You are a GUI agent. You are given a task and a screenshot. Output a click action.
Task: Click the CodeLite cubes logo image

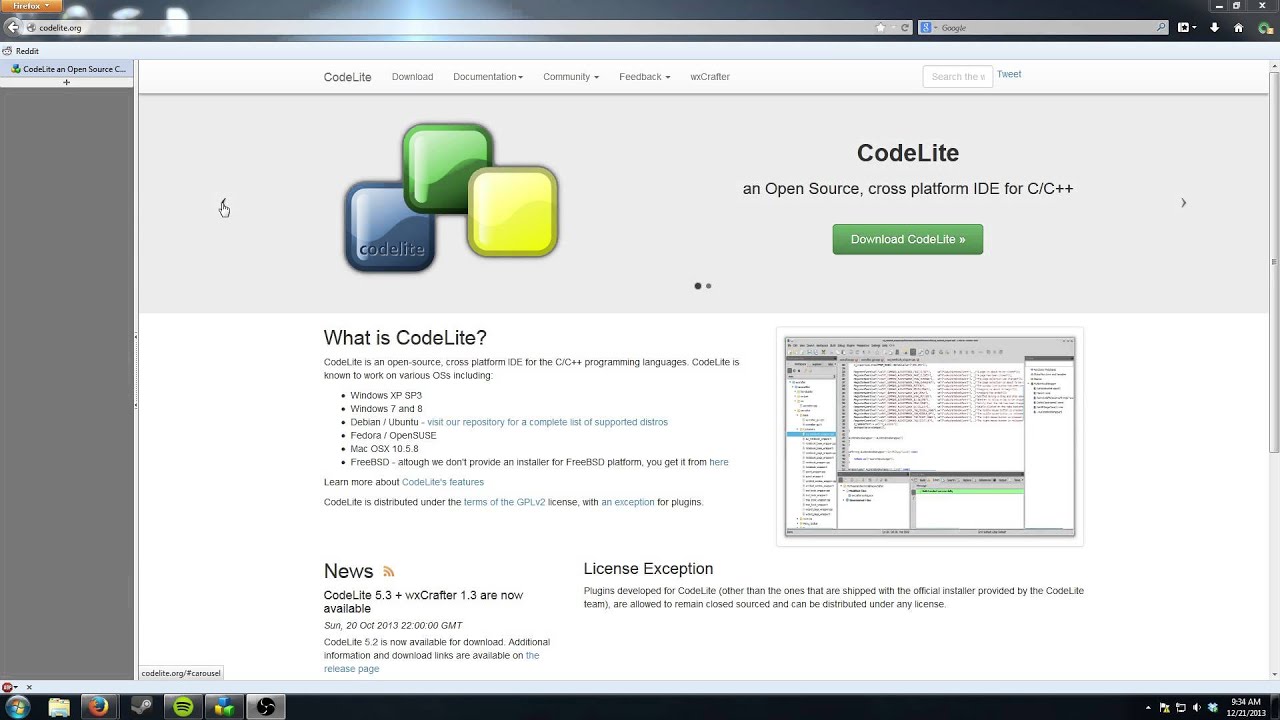pyautogui.click(x=451, y=198)
